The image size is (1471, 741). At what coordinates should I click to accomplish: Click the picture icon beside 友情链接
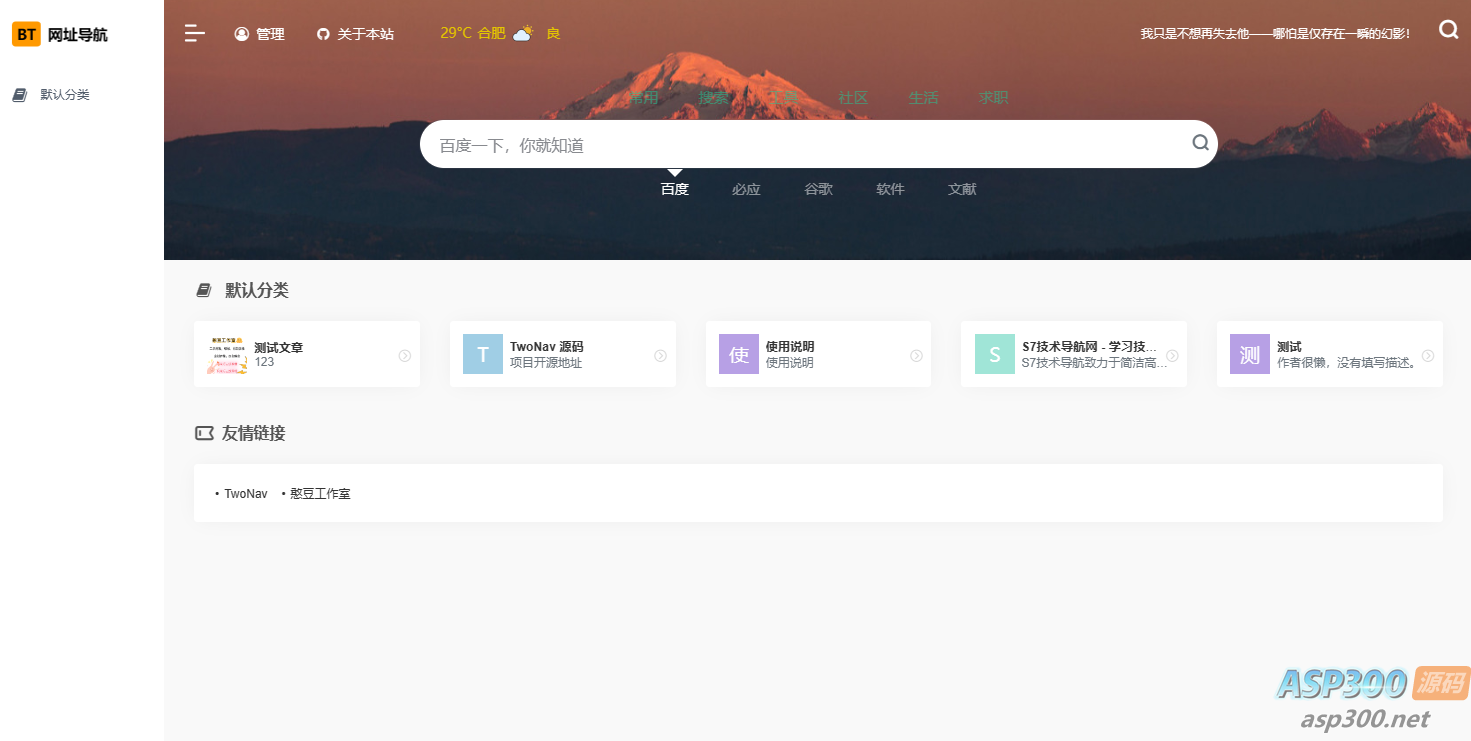point(203,433)
